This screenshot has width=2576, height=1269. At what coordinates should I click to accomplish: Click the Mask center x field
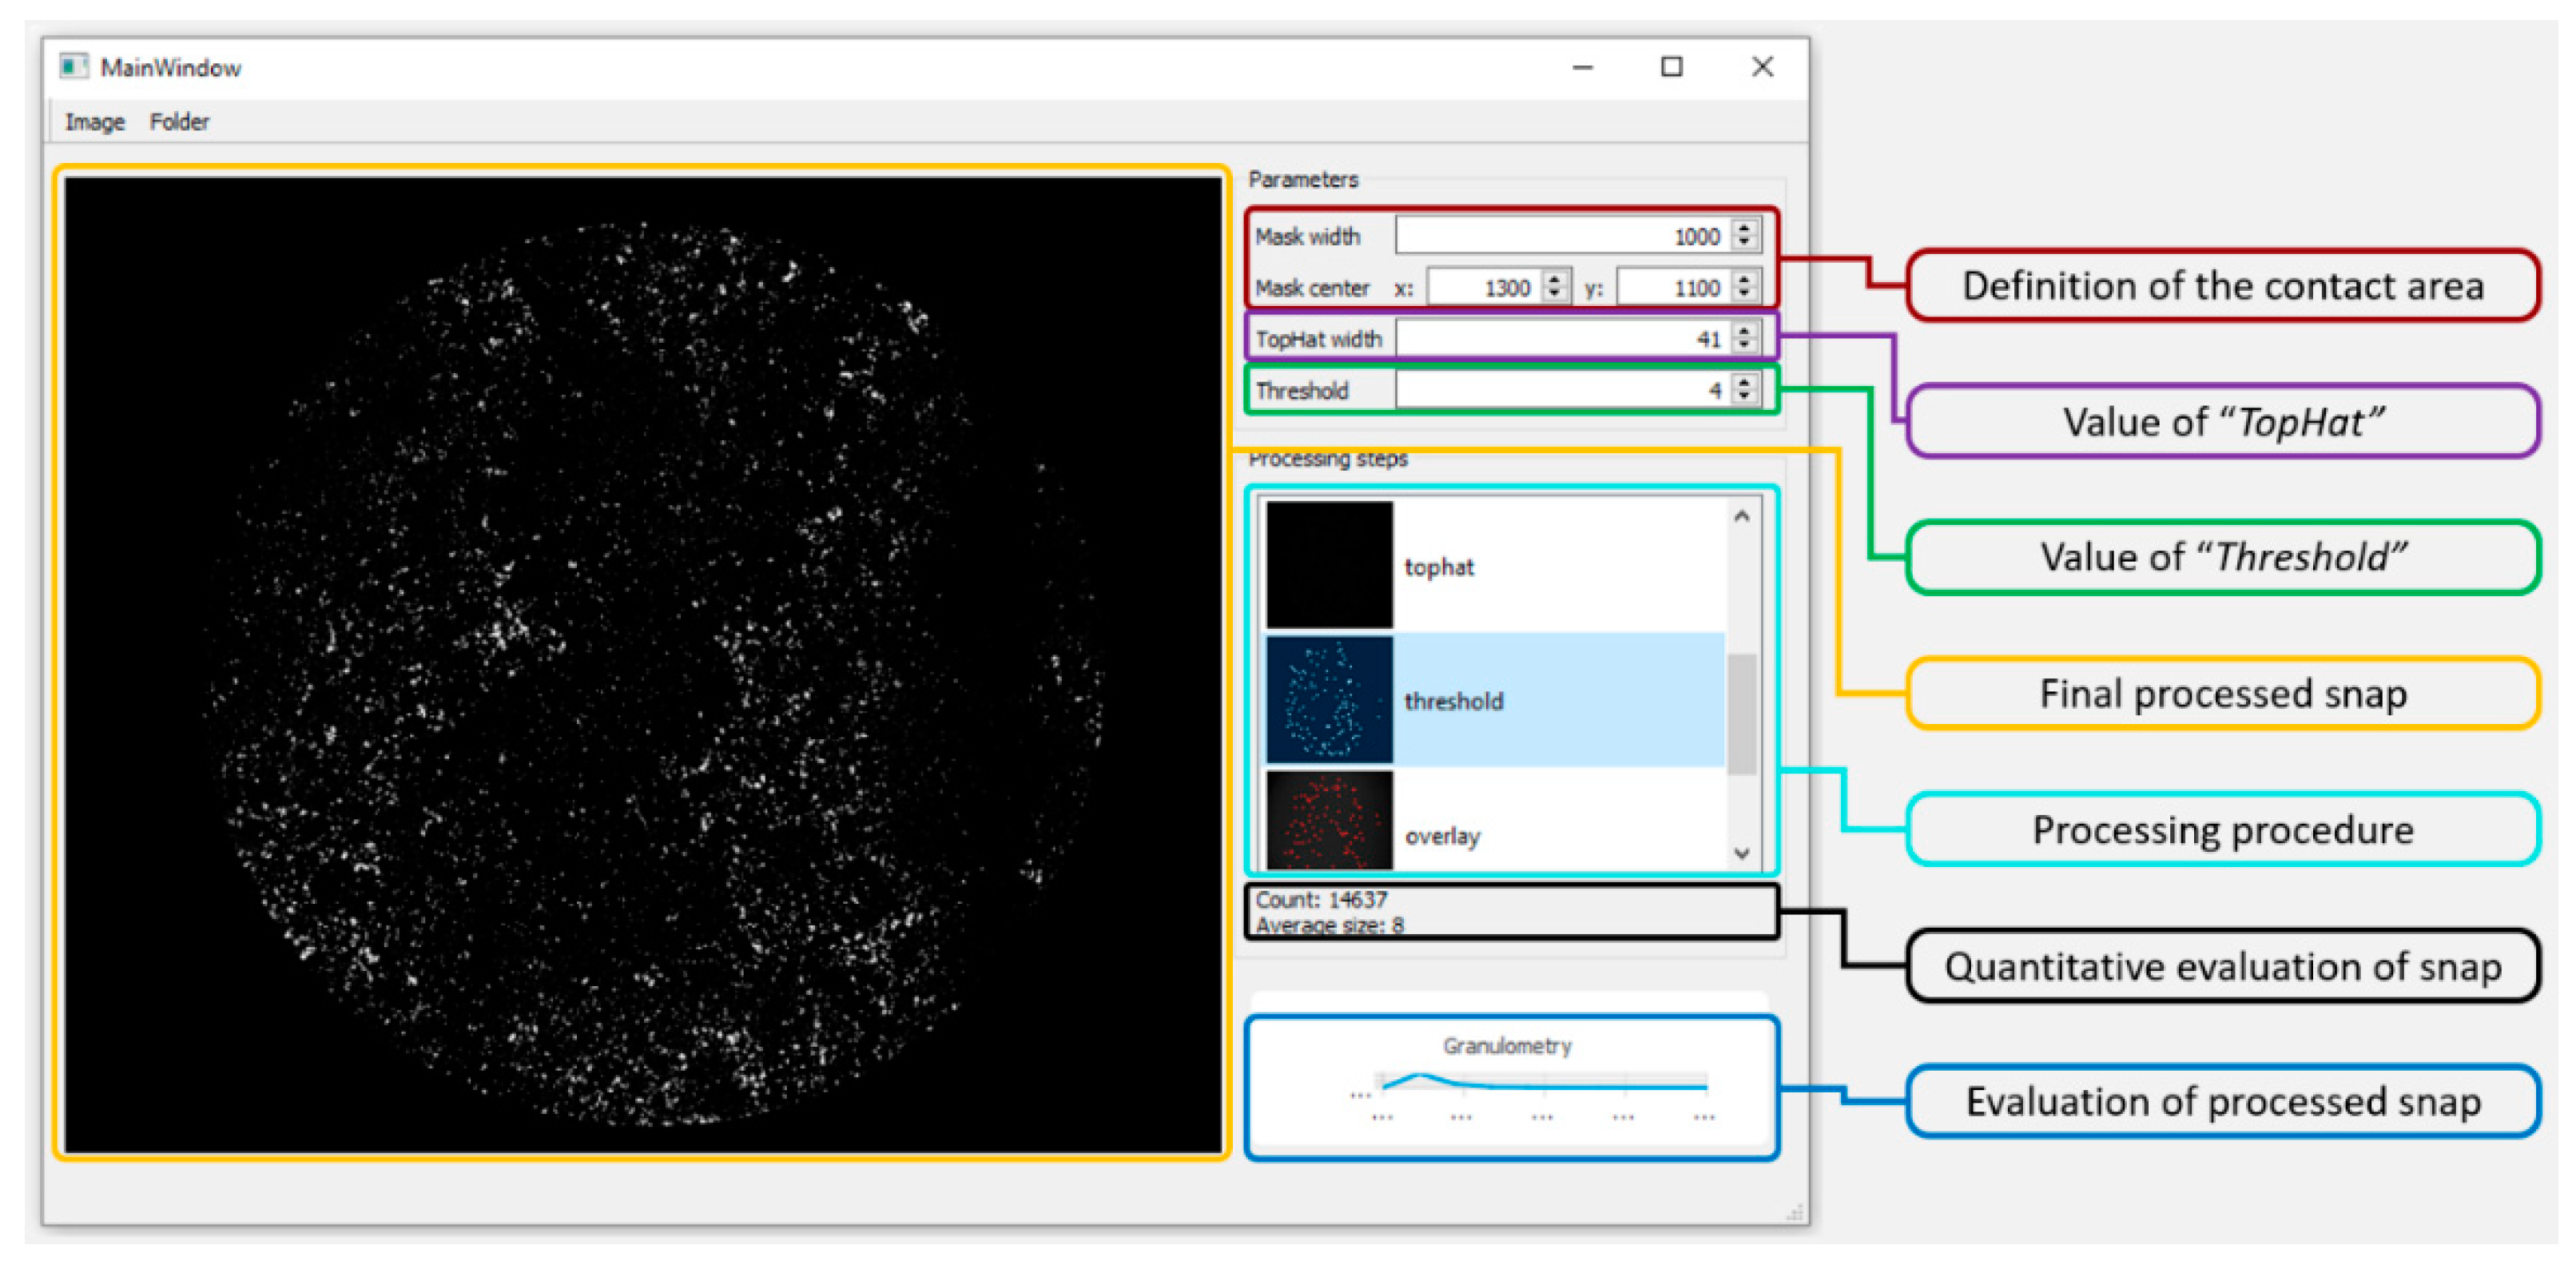pos(1485,288)
